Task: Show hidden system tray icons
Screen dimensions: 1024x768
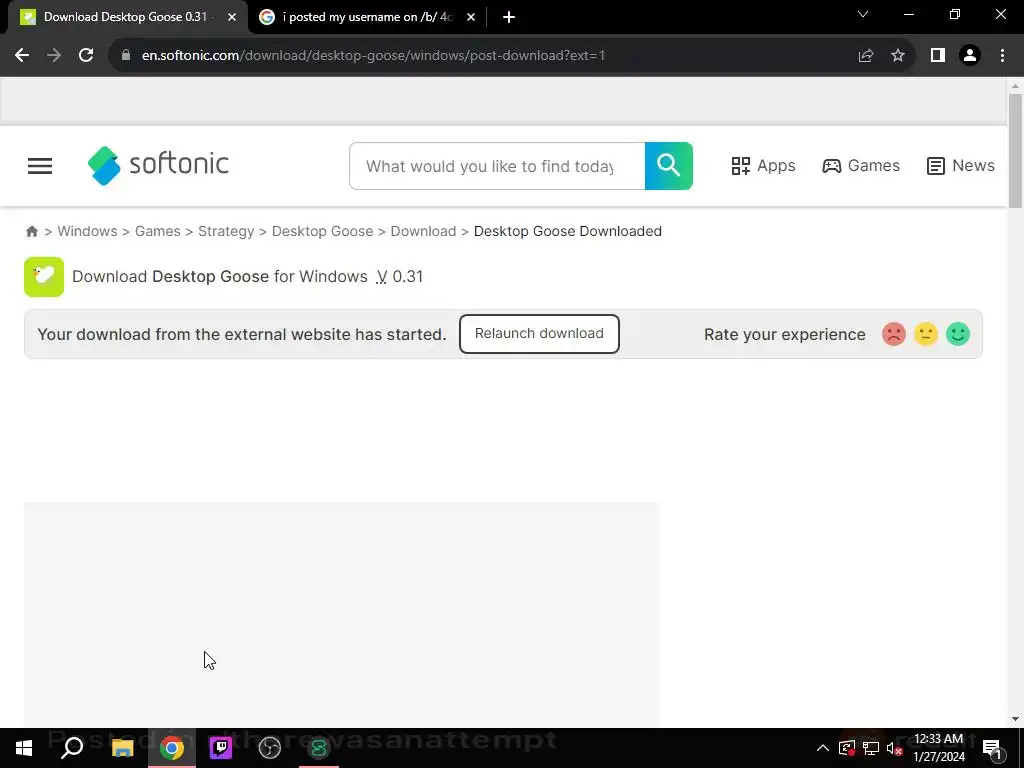Action: click(x=823, y=748)
